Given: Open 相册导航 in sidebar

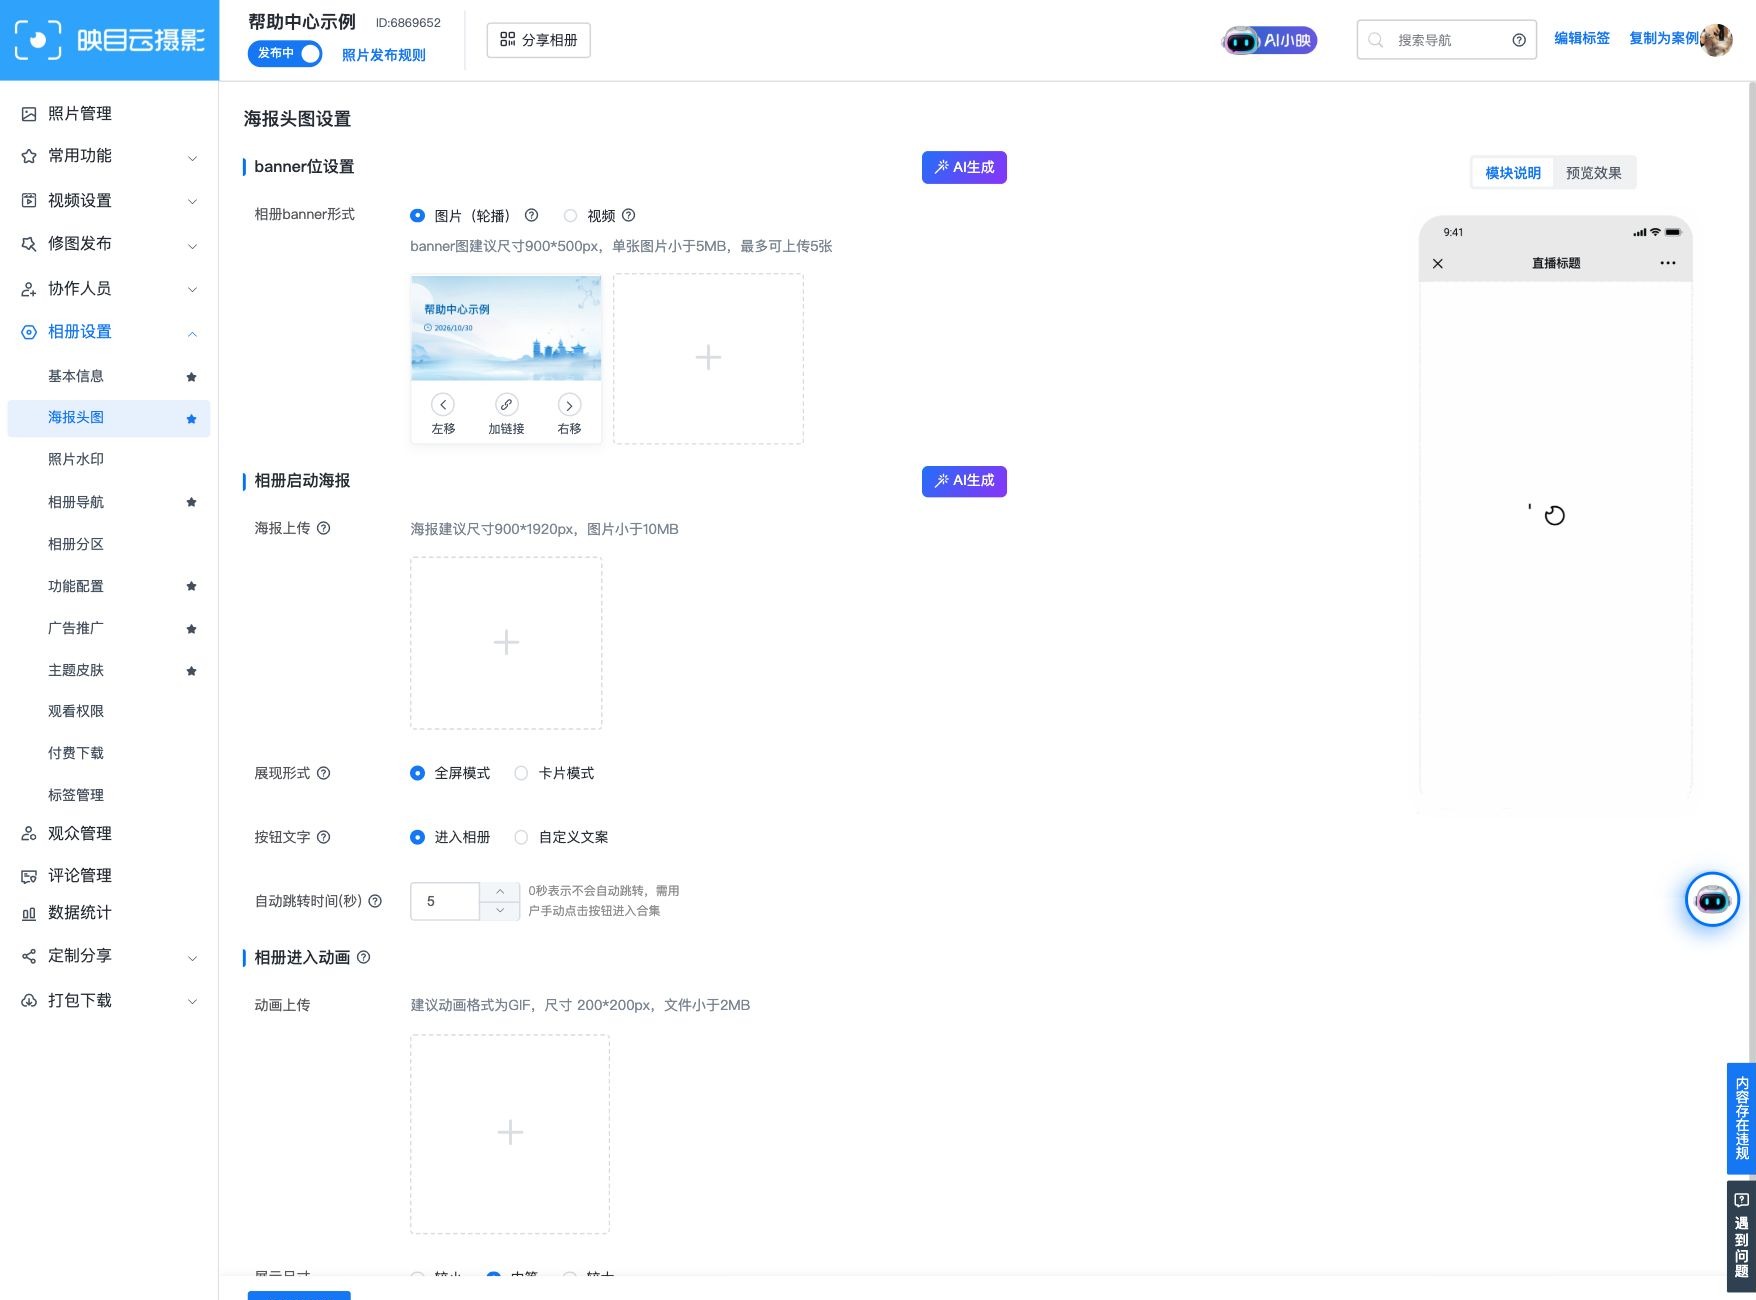Looking at the screenshot, I should pos(76,502).
